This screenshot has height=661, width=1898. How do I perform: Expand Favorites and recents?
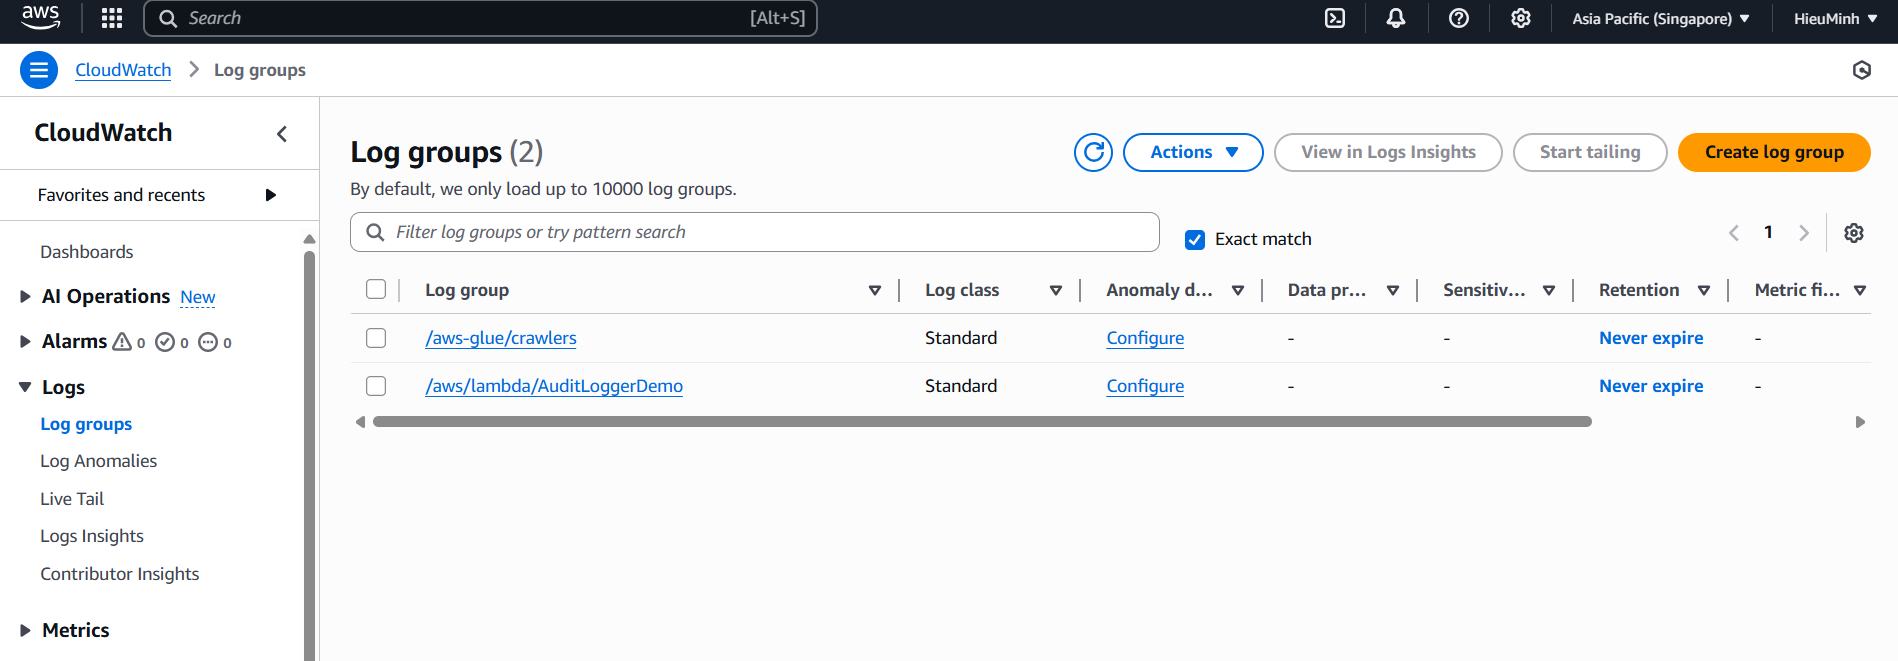[x=270, y=195]
